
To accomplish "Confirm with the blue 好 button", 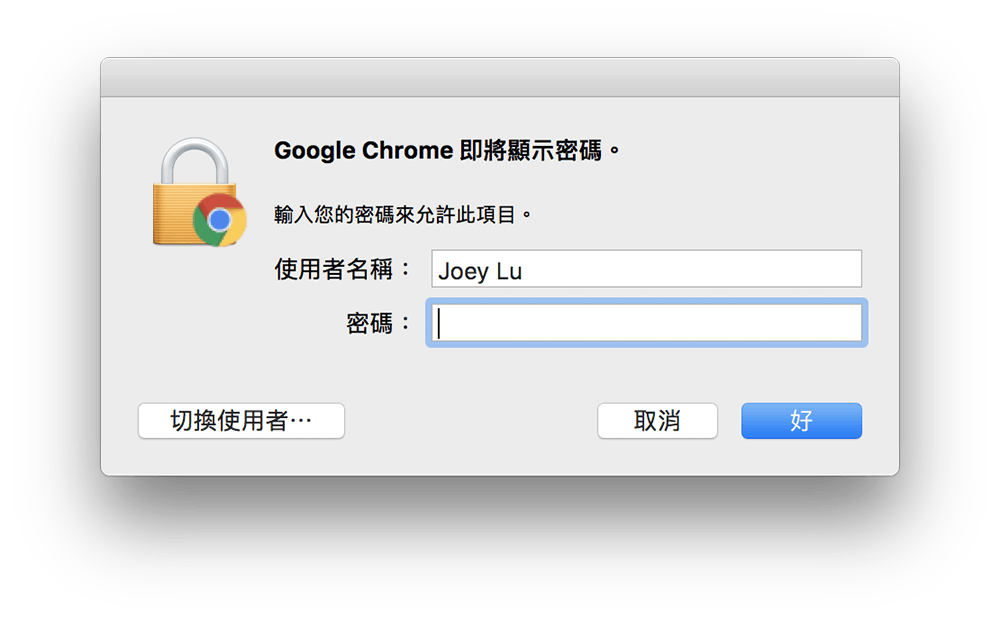I will pyautogui.click(x=802, y=420).
